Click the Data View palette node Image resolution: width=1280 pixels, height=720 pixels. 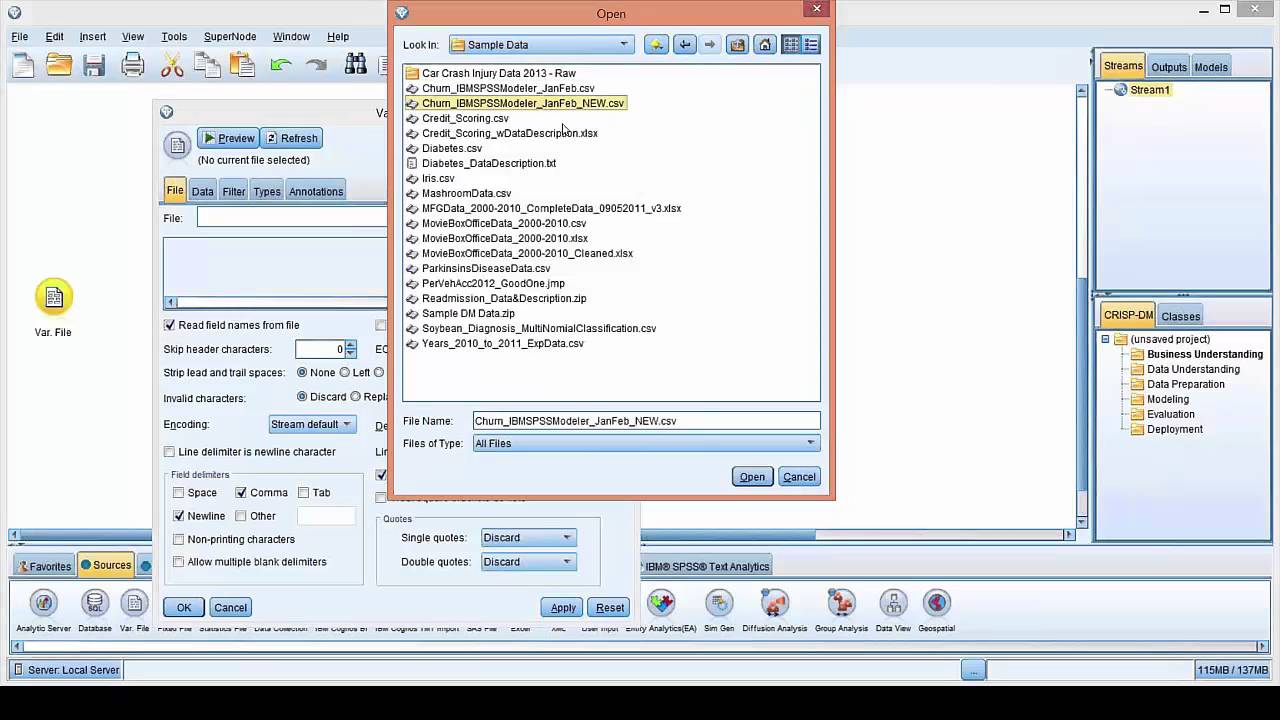click(893, 603)
